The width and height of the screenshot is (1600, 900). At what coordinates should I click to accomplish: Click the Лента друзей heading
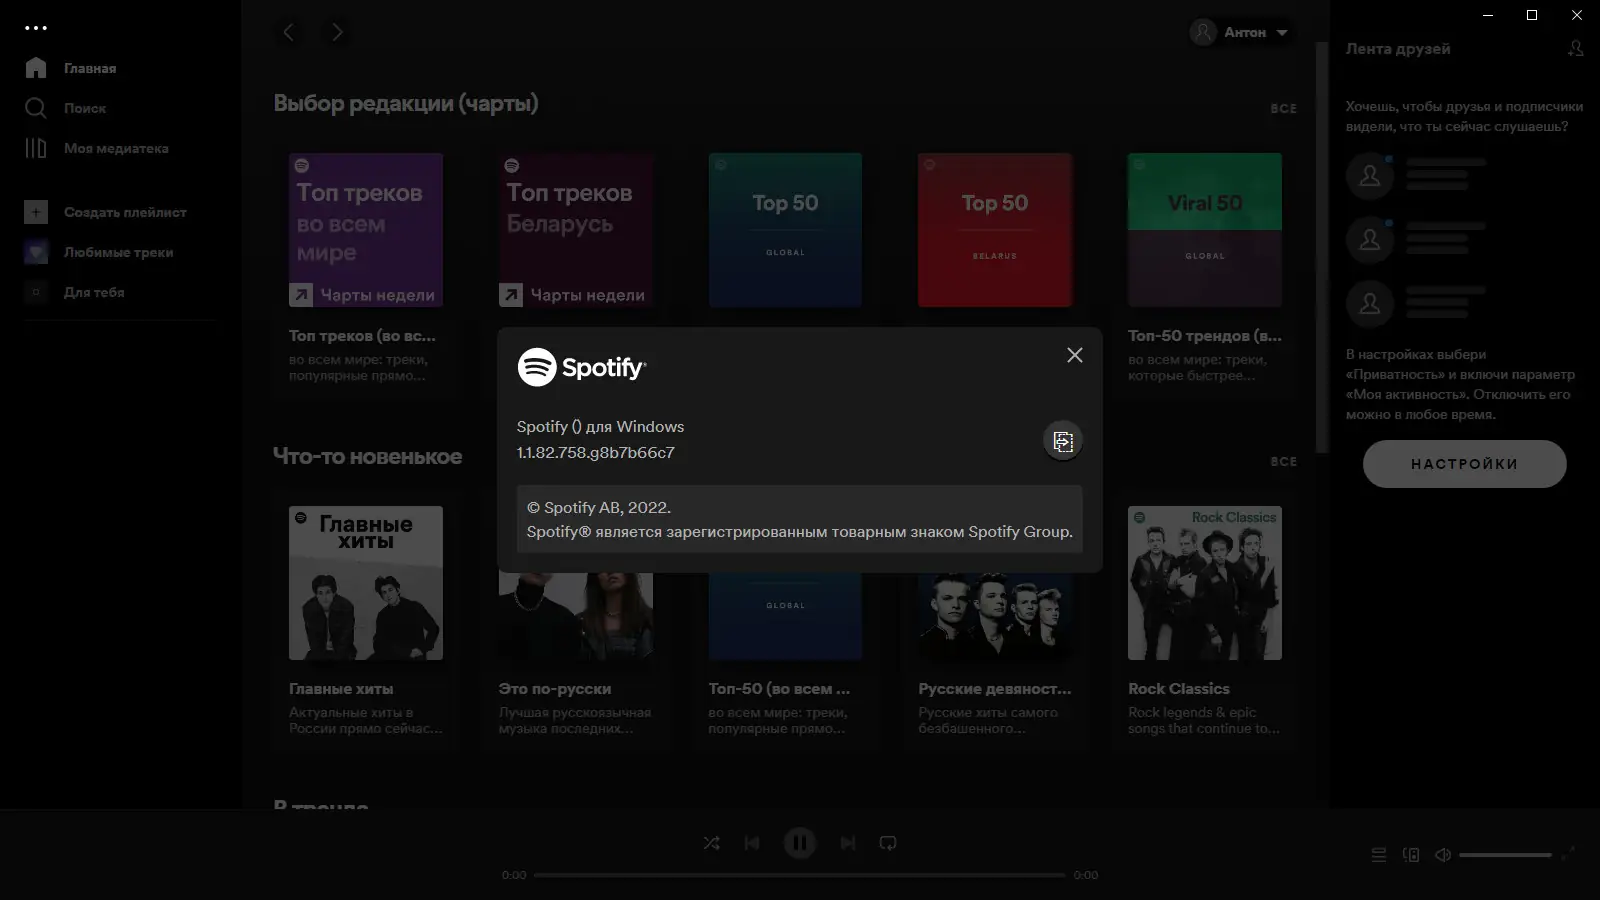[x=1398, y=49]
